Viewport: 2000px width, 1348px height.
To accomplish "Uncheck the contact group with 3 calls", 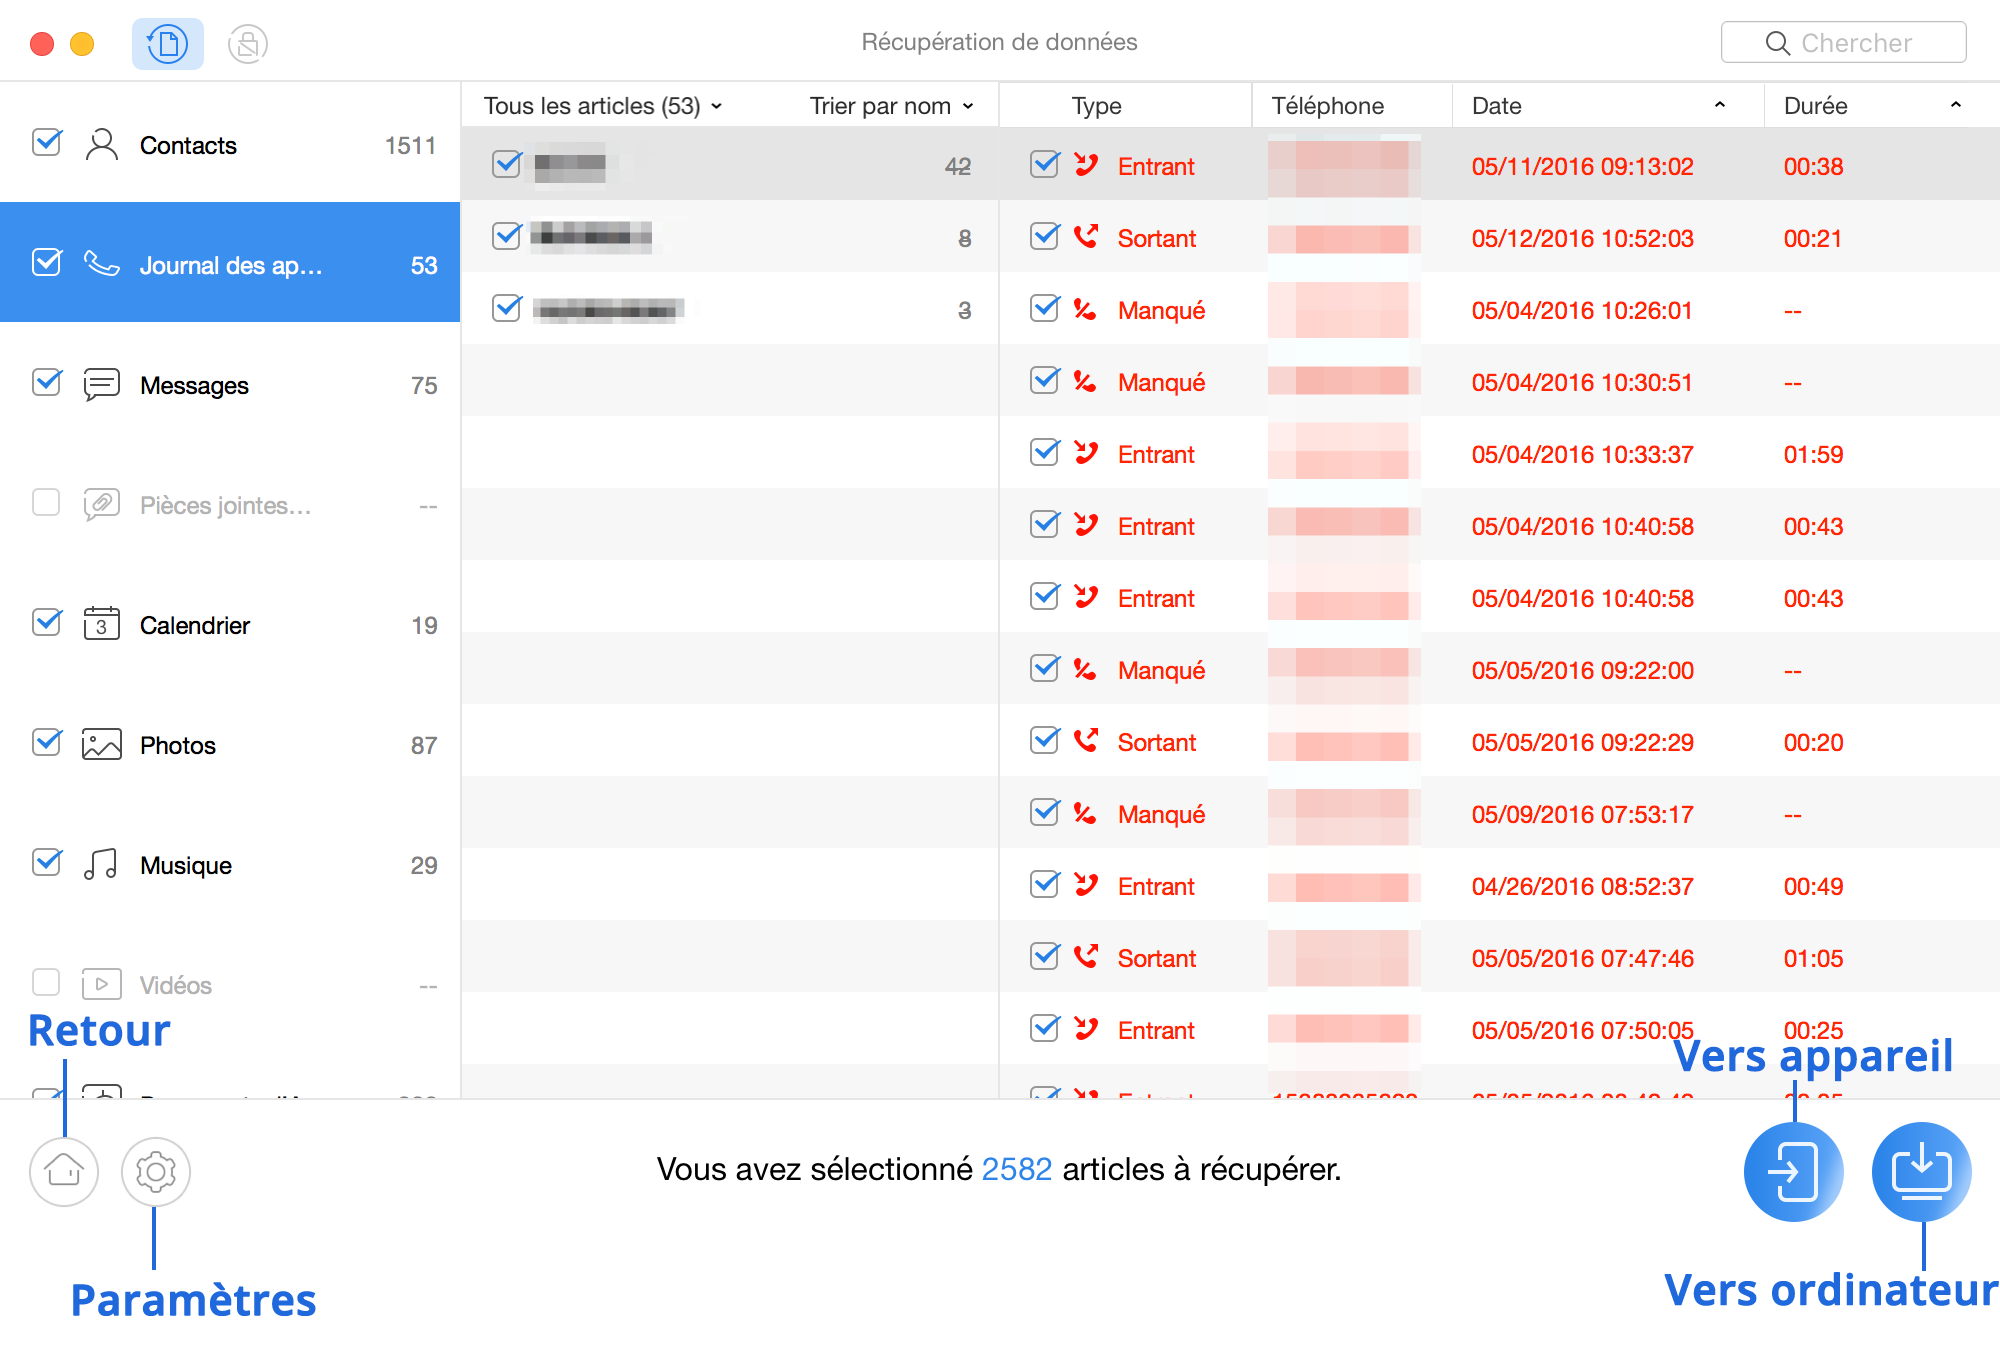I will (507, 308).
